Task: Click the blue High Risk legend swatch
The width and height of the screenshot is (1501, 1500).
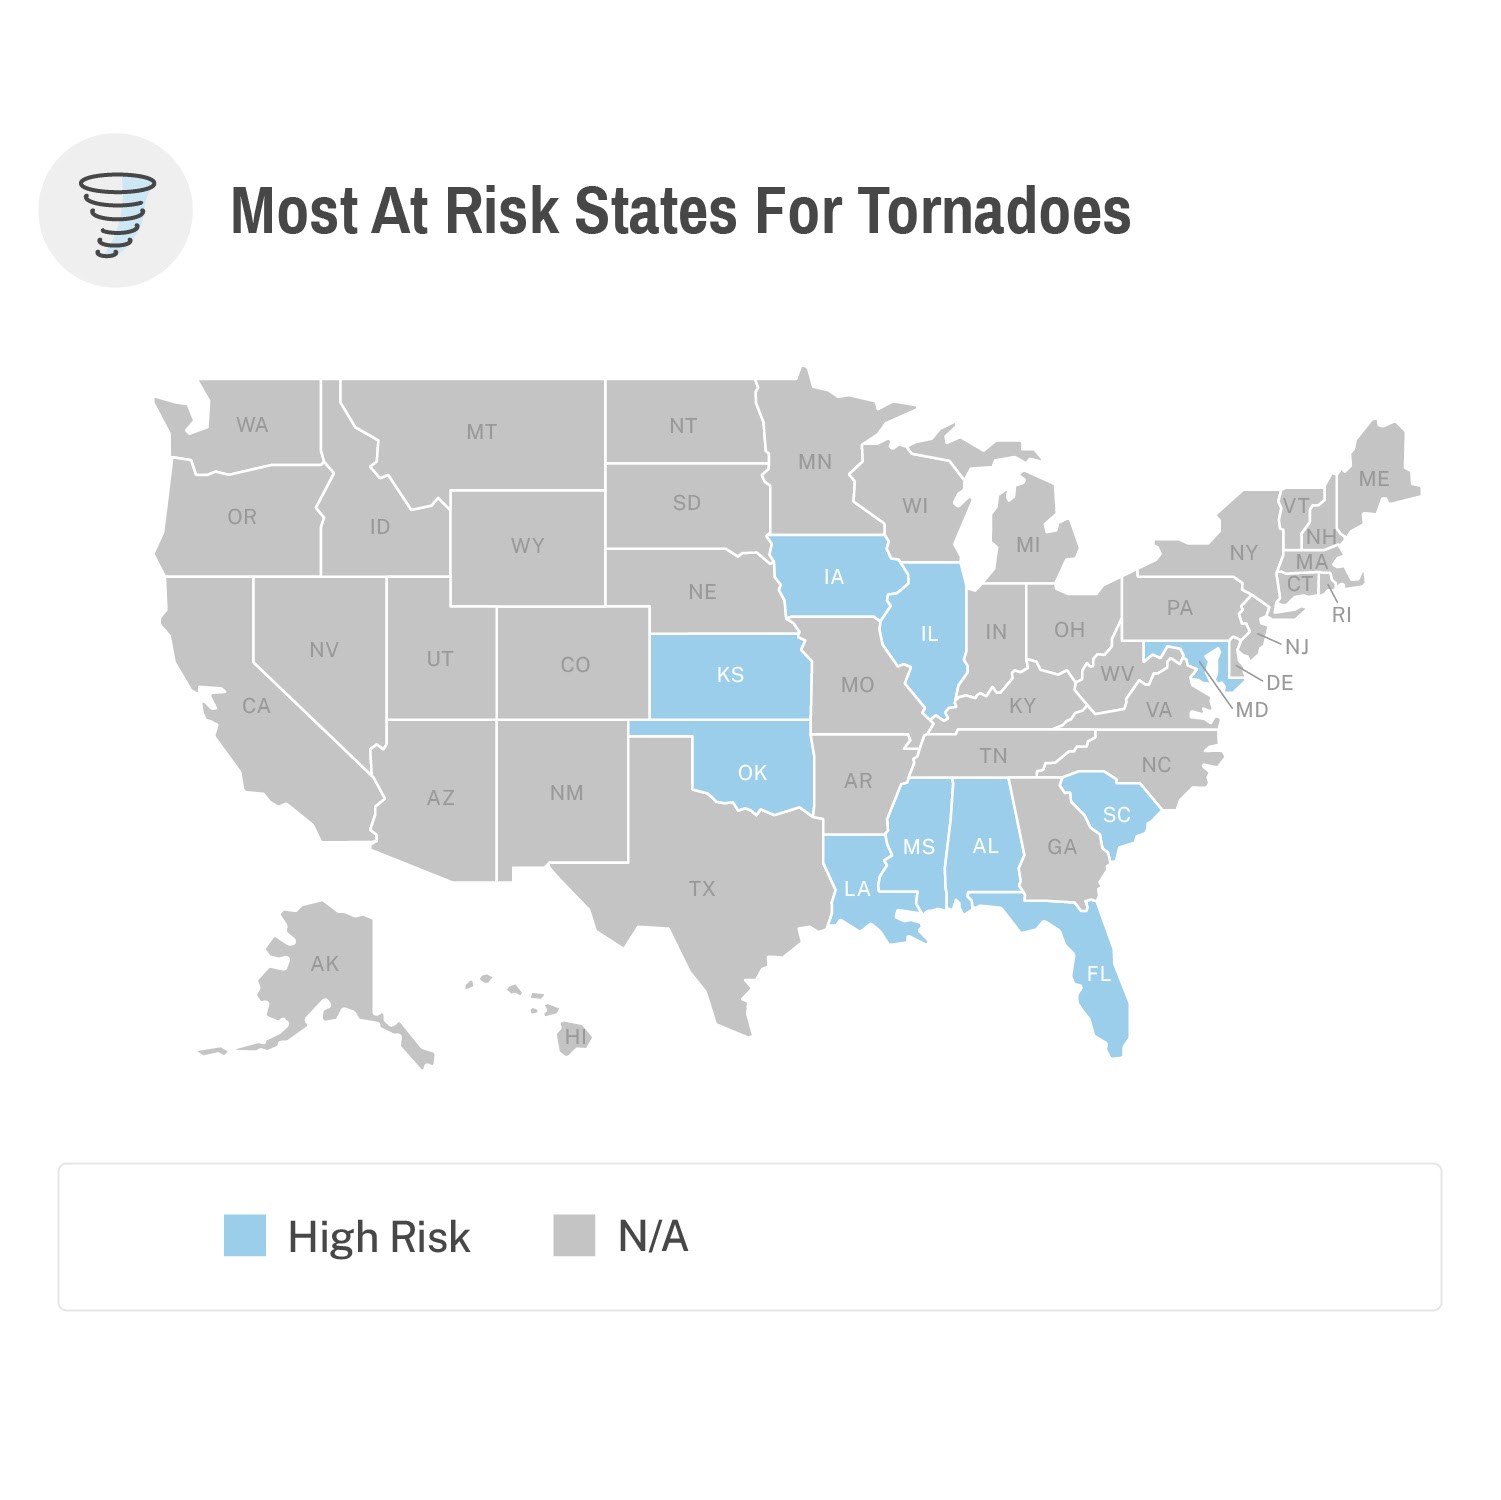Action: tap(245, 1235)
